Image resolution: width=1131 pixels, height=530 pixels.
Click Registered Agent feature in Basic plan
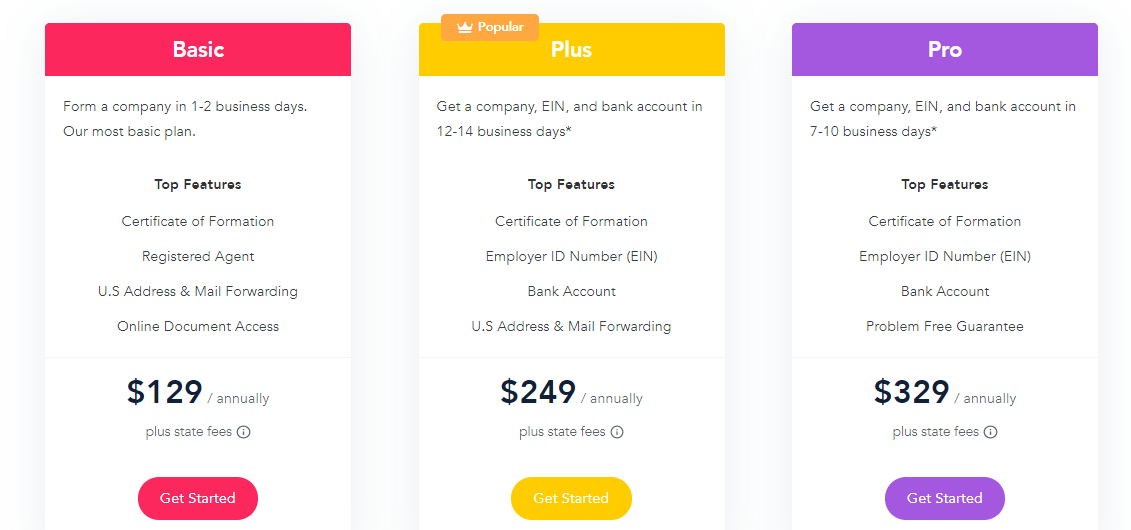click(x=198, y=256)
